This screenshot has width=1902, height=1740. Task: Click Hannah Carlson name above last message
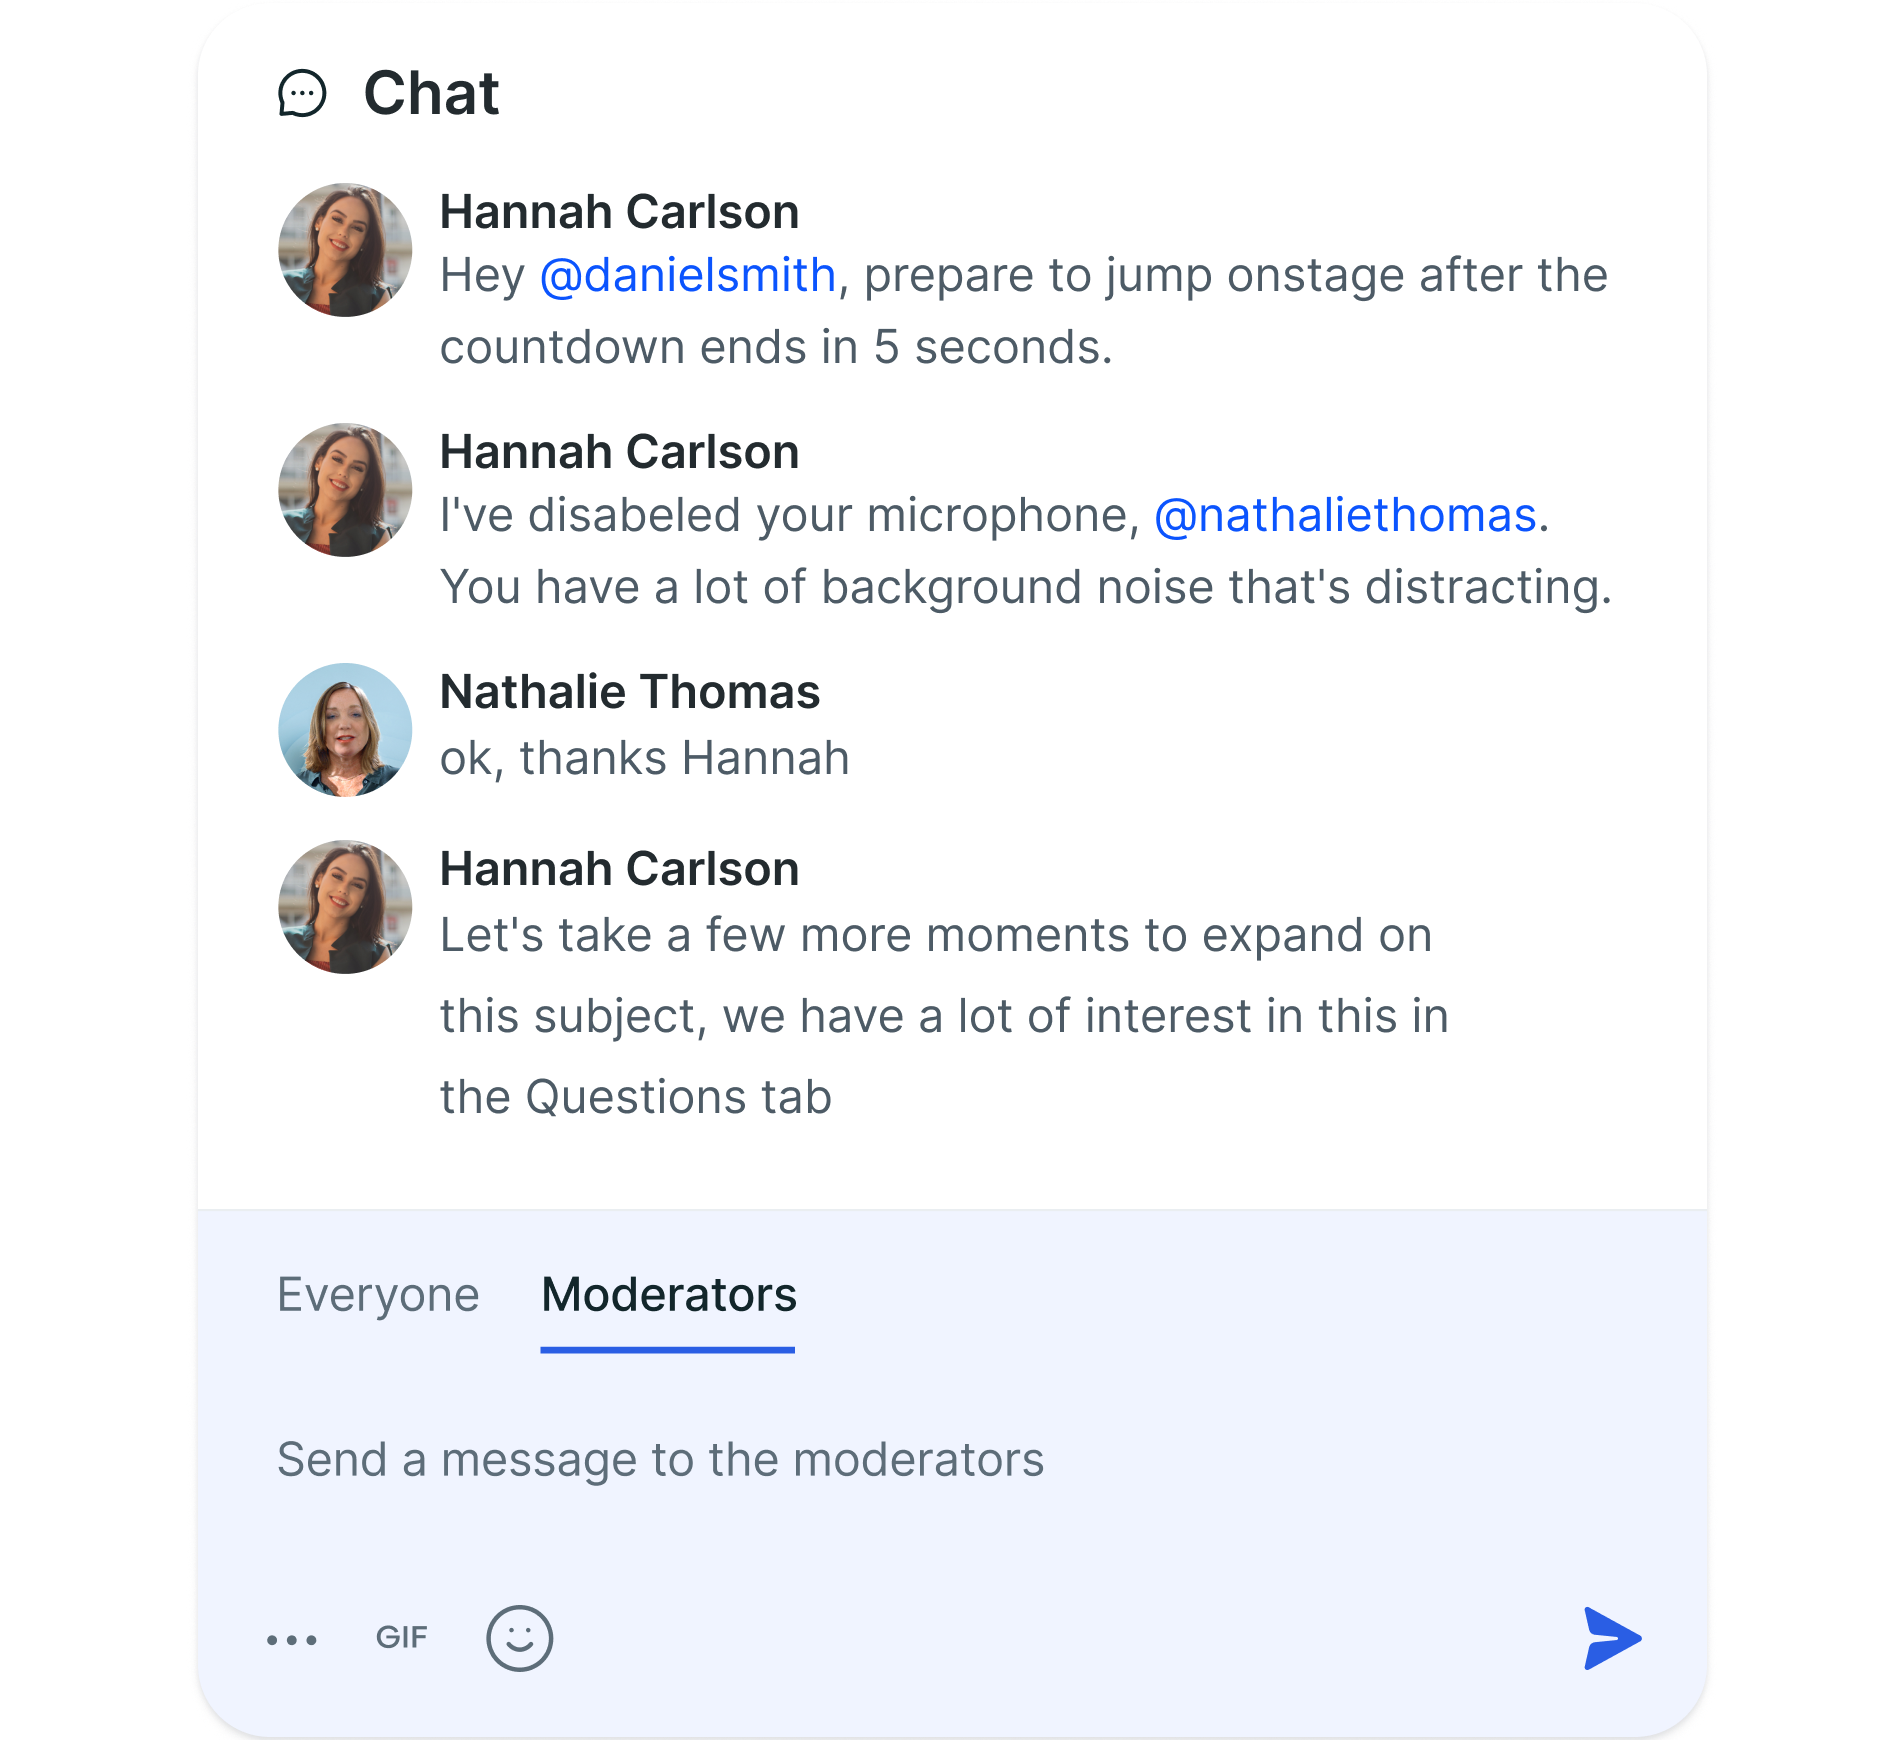[x=620, y=869]
